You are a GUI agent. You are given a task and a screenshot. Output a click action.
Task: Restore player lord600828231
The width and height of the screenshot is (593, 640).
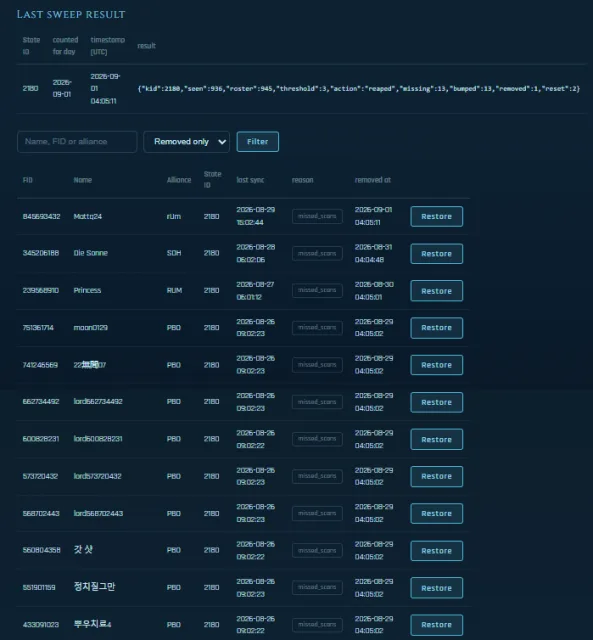pyautogui.click(x=437, y=439)
